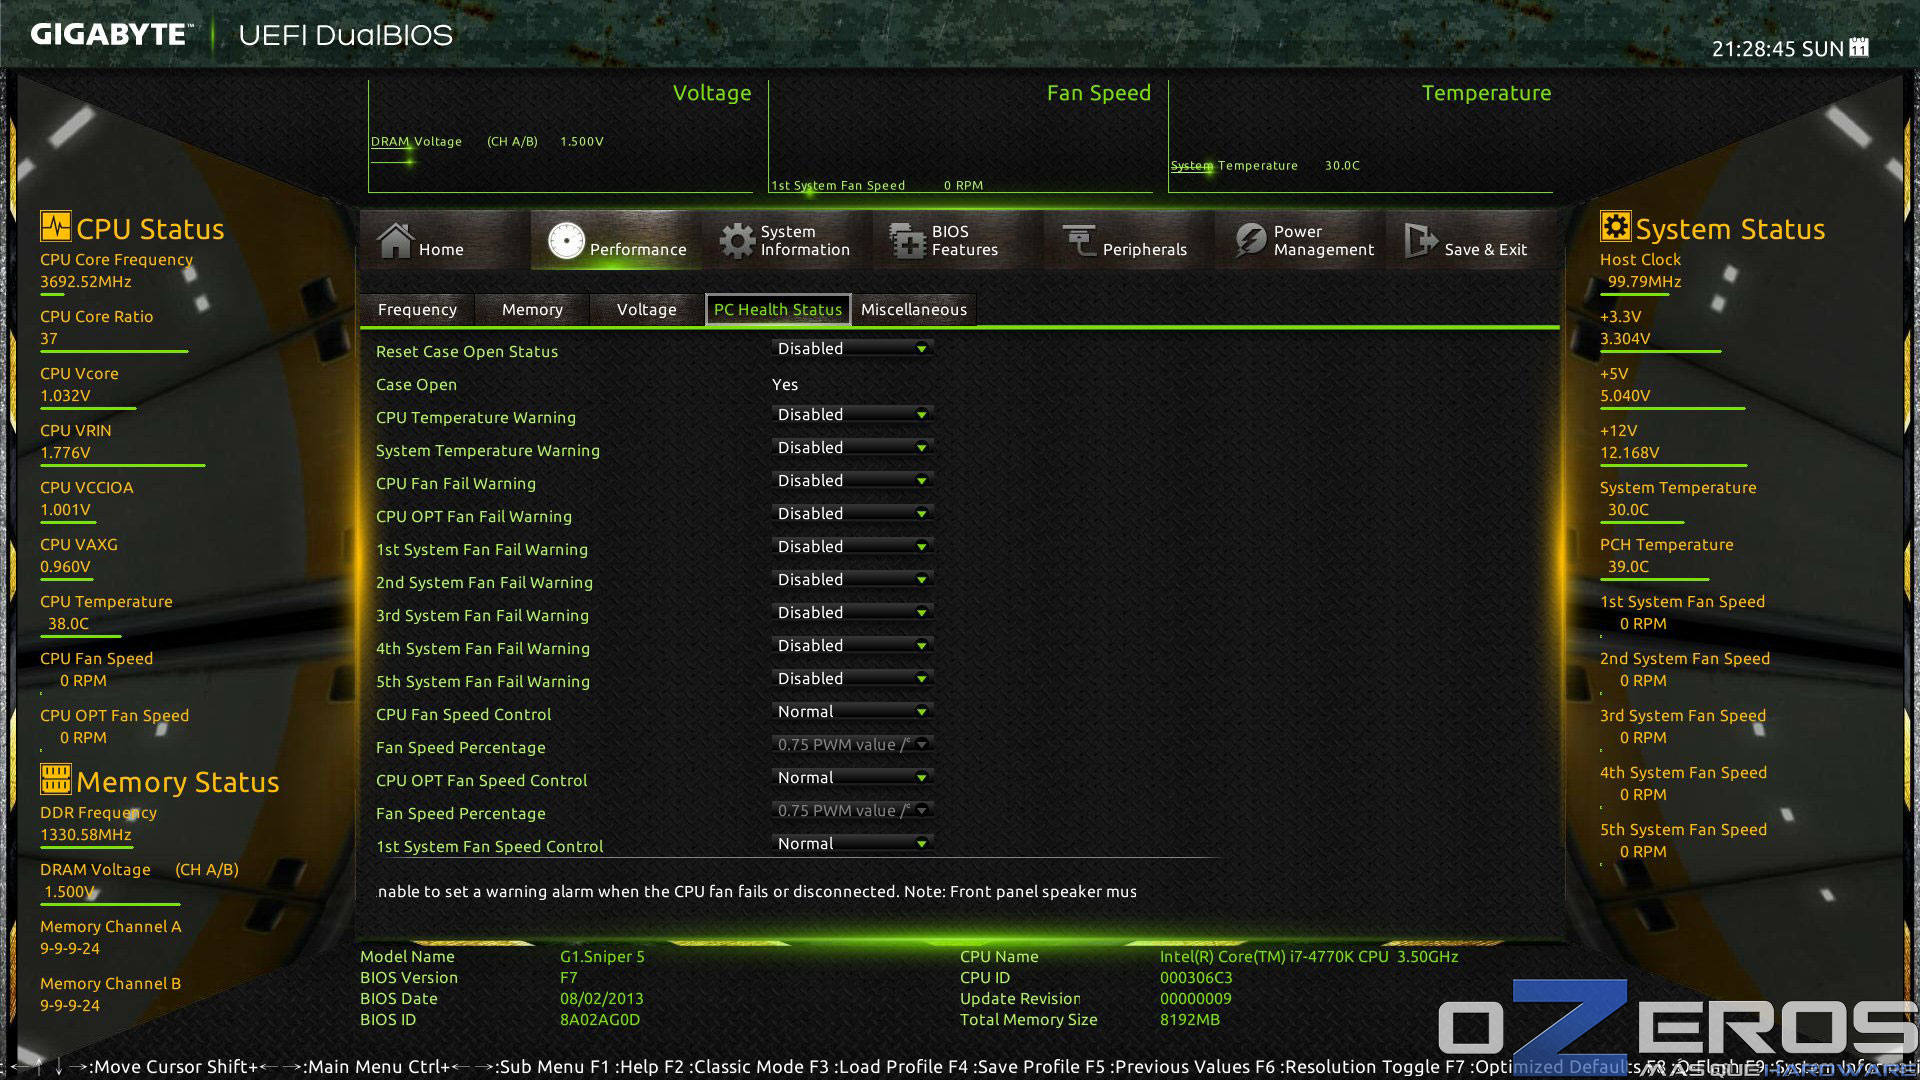Click the CPU Temperature 38.0C reading
The height and width of the screenshot is (1080, 1920).
coord(68,624)
